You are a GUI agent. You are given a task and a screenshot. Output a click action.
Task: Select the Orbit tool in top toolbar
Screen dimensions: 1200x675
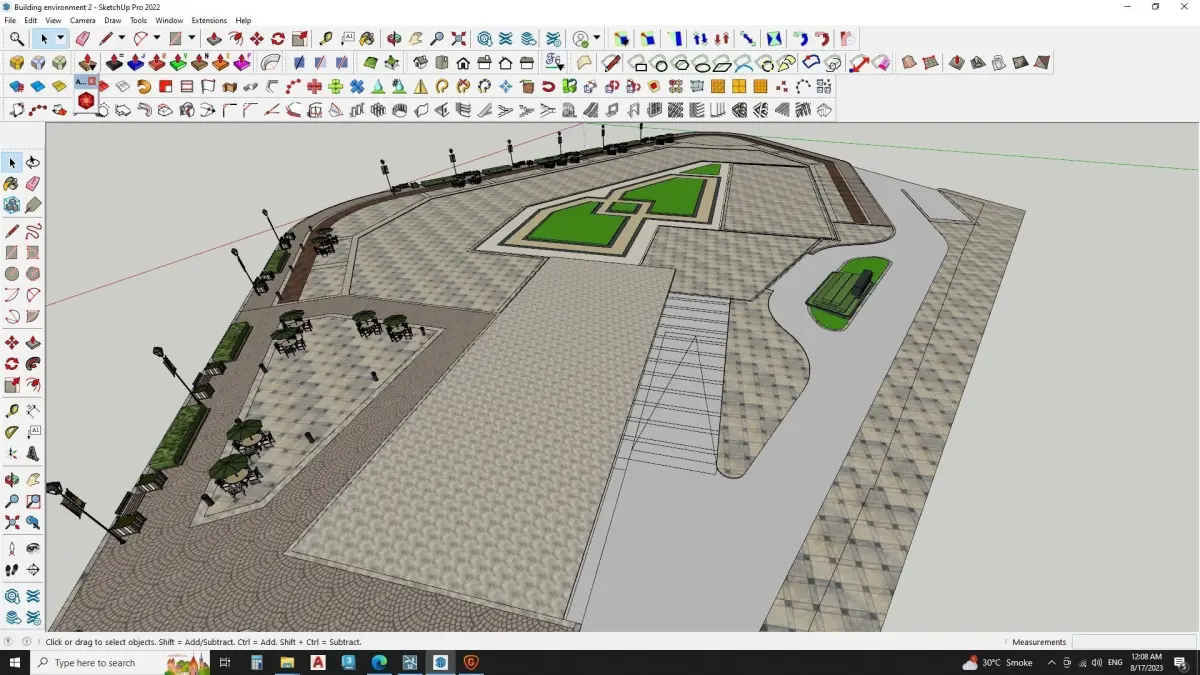[393, 39]
